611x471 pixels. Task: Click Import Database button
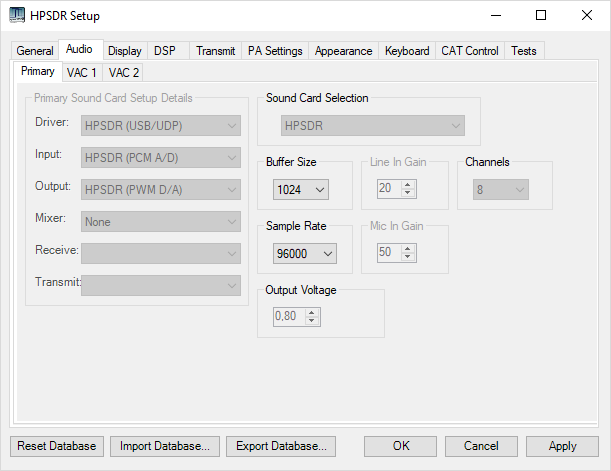click(165, 446)
